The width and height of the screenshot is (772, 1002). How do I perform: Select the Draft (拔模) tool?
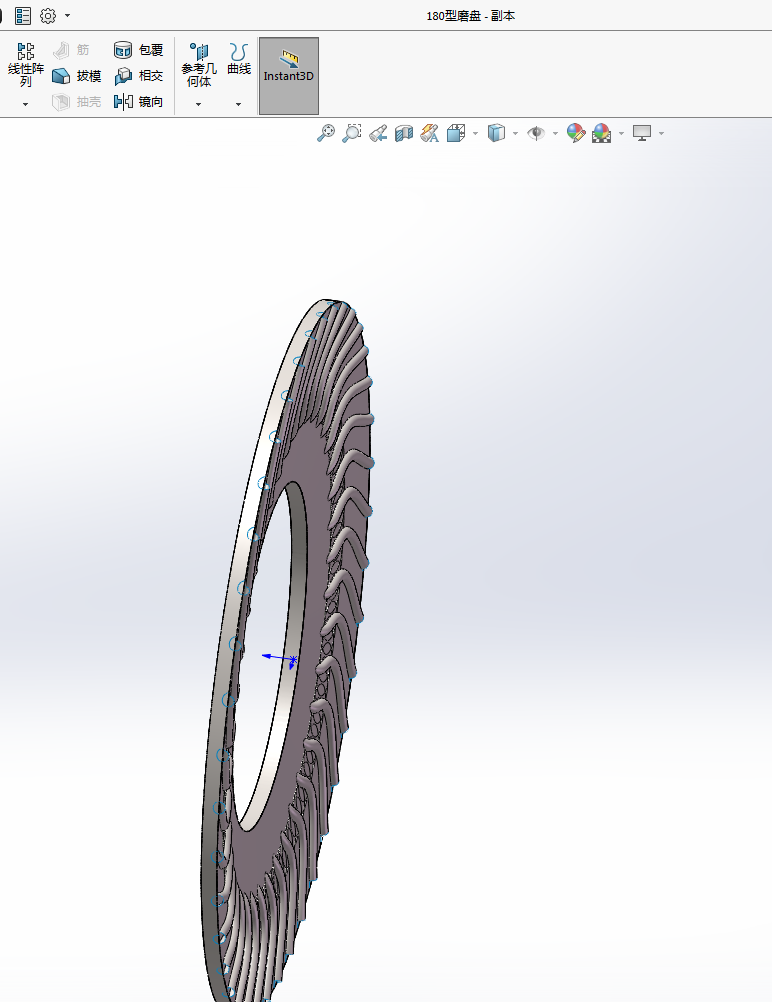[77, 76]
